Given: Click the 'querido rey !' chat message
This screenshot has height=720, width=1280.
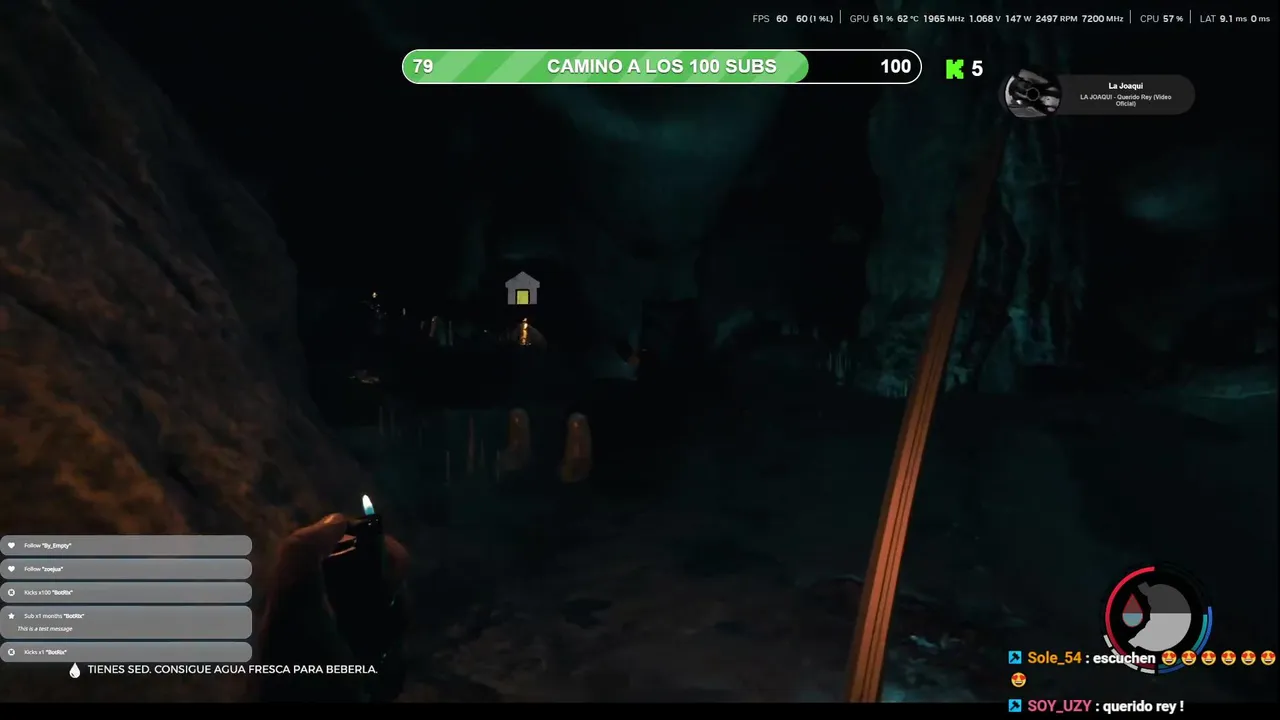Looking at the screenshot, I should coord(1143,706).
